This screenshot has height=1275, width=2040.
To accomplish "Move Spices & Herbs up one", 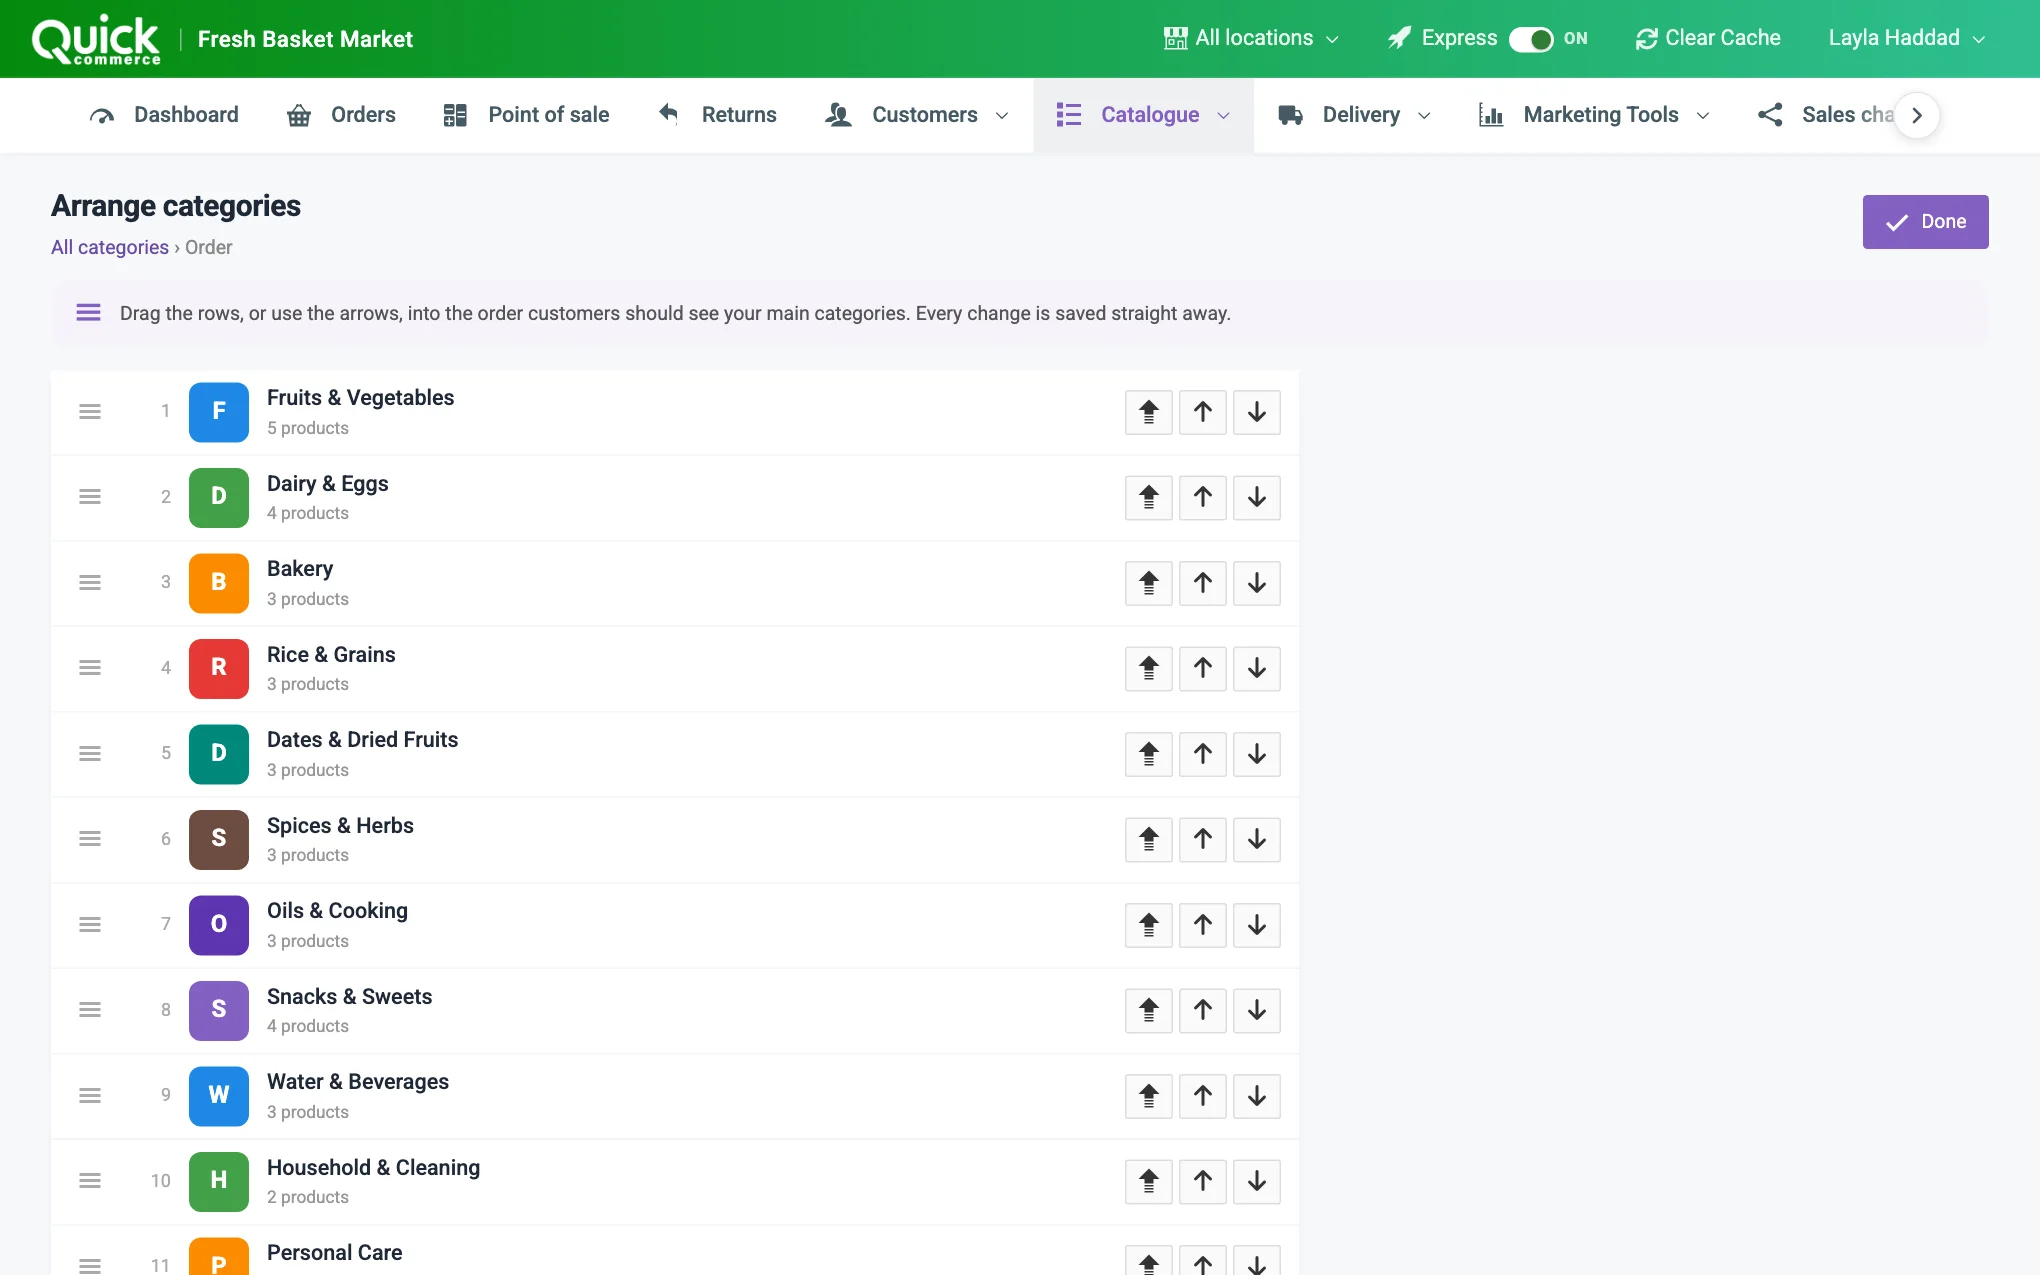I will tap(1202, 839).
